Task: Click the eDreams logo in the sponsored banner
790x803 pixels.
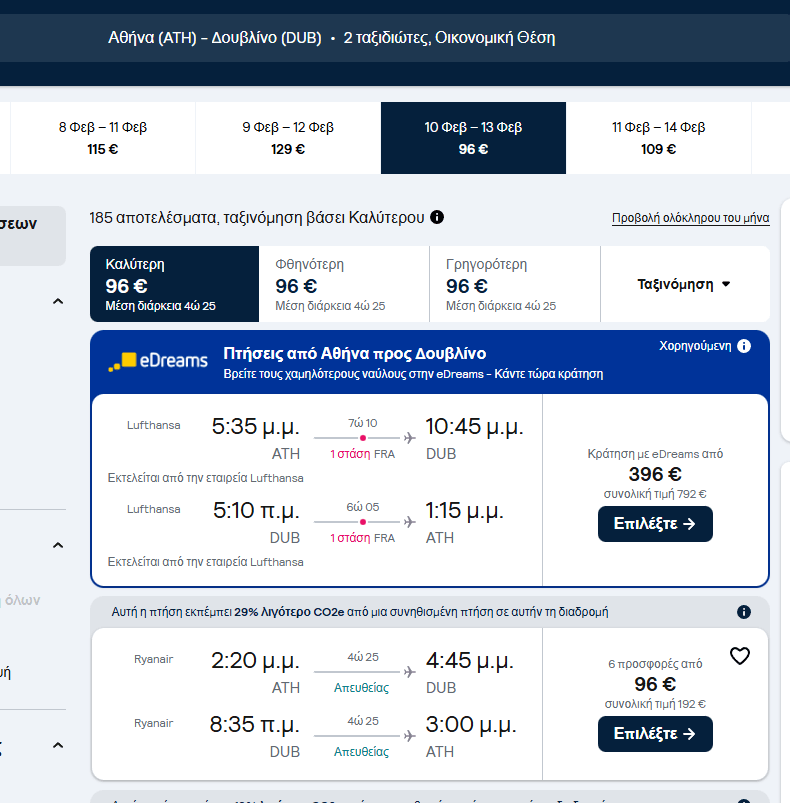Action: (158, 361)
